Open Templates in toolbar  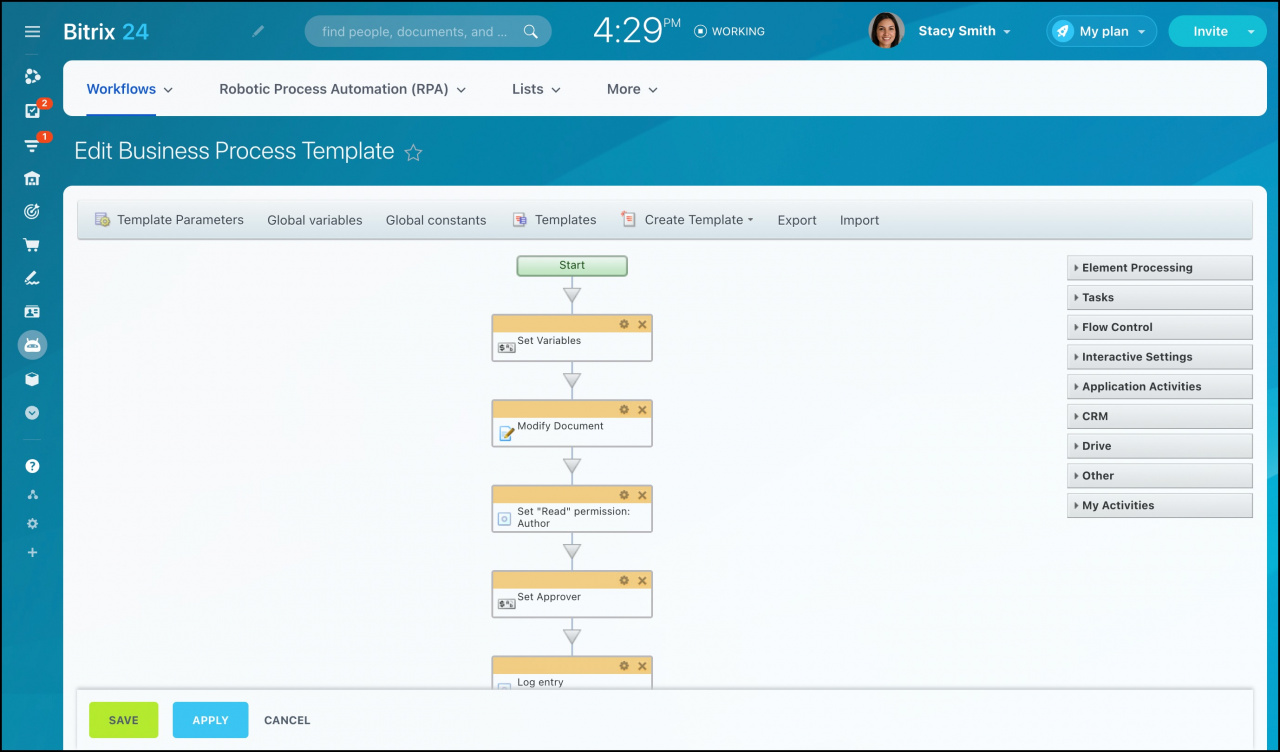[x=554, y=220]
